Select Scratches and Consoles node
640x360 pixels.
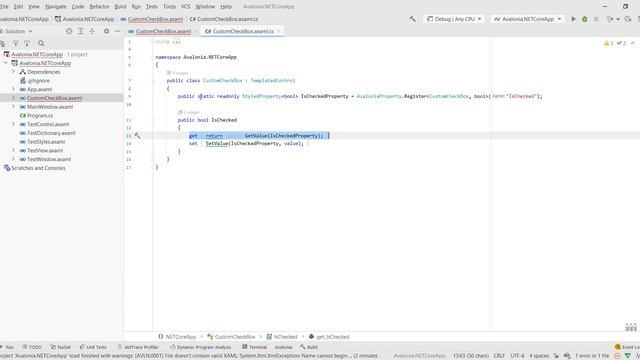point(38,168)
